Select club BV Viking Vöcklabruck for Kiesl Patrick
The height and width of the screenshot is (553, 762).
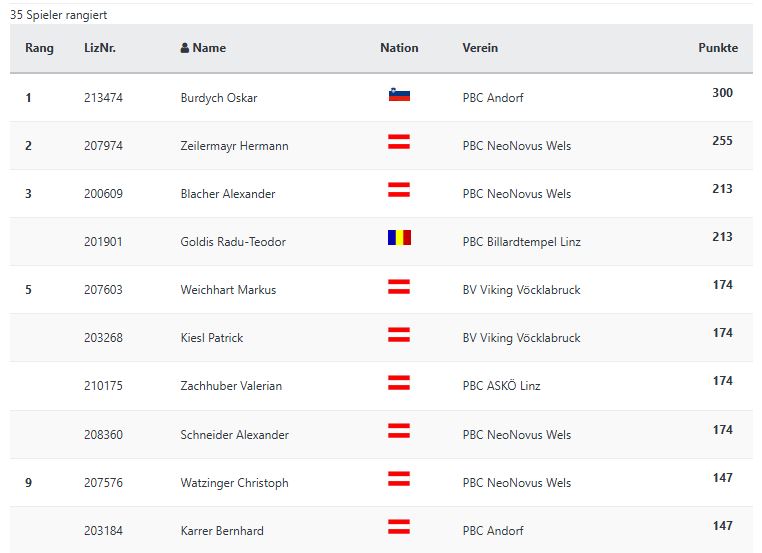[521, 338]
